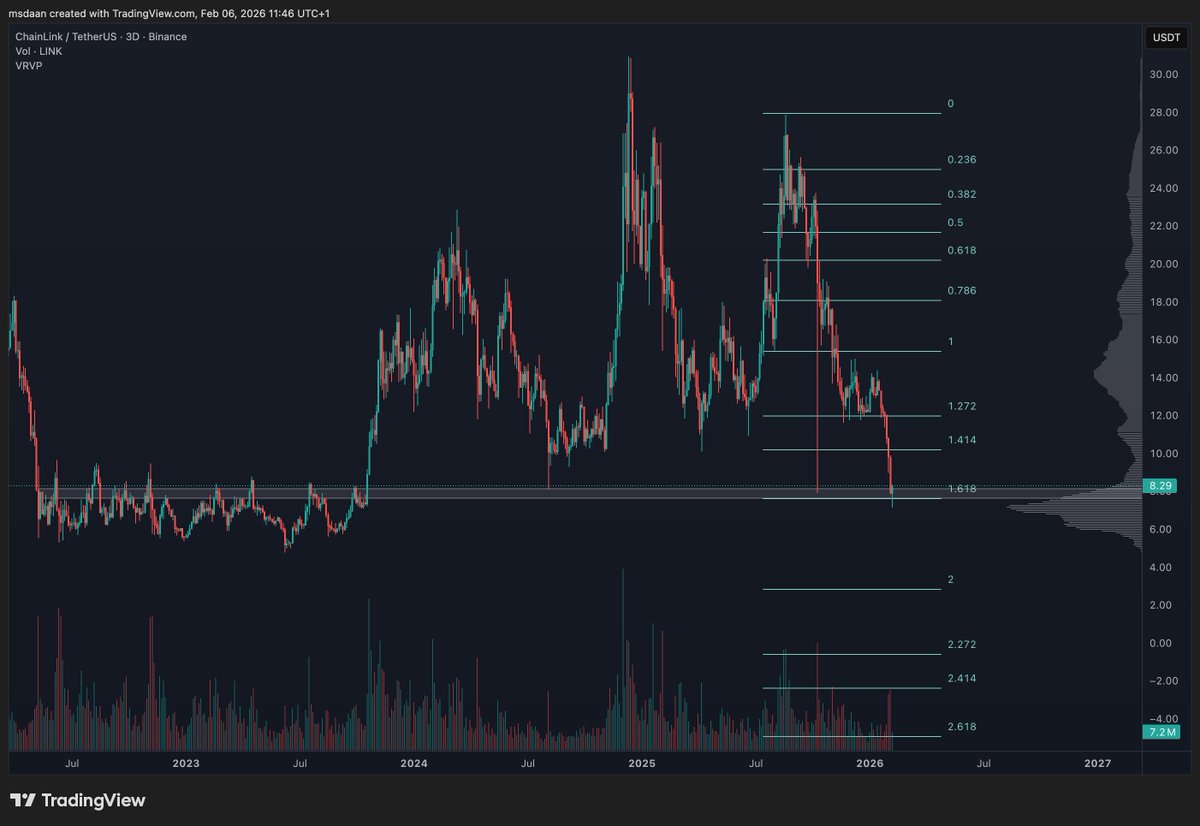Click the 1.272 Fibonacci level label
1200x826 pixels.
961,407
